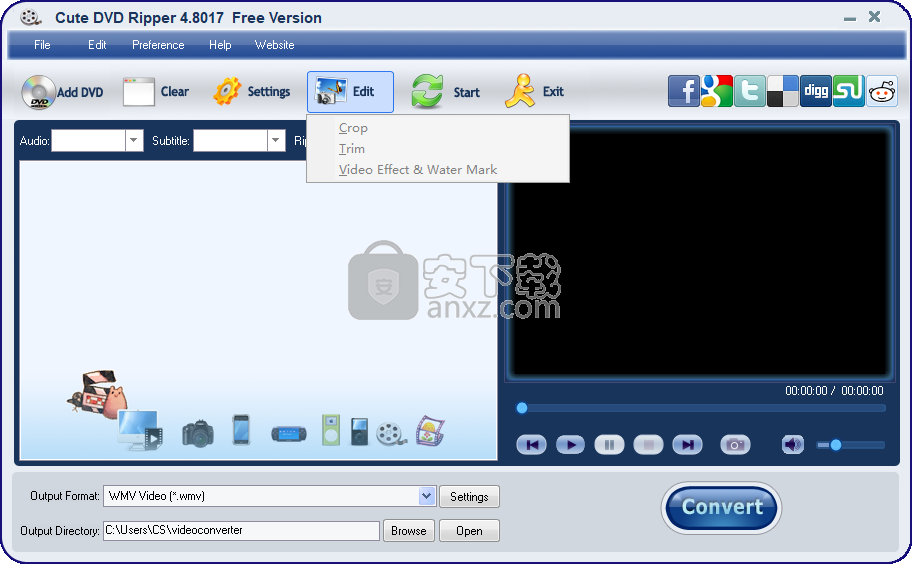Click the Edit toolbar button
This screenshot has height=564, width=912.
tap(350, 92)
